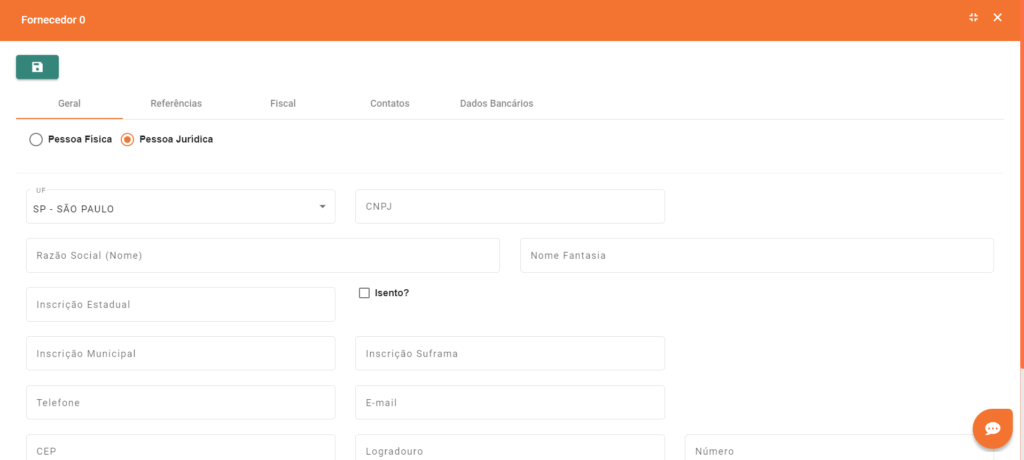Expand the UF state dropdown arrow
The image size is (1024, 460).
point(322,207)
